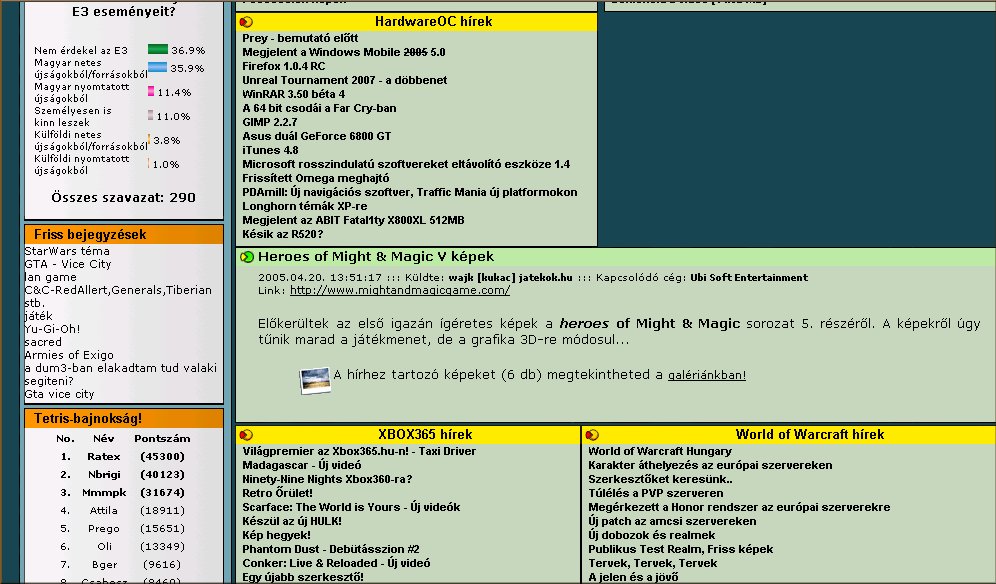Open 'Megérkezett a Honor rendszer' news
Screen dimensions: 996x584
pyautogui.click(x=739, y=507)
